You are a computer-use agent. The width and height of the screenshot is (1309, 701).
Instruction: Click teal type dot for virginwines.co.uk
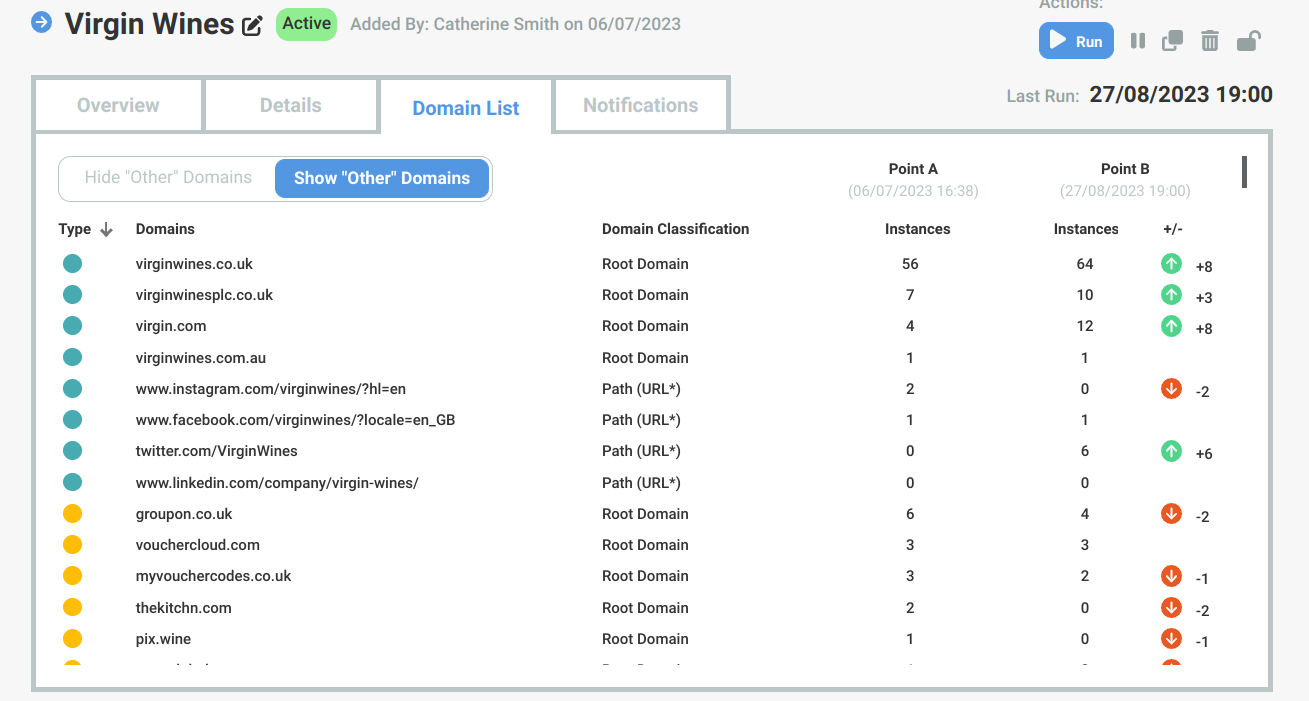tap(72, 264)
